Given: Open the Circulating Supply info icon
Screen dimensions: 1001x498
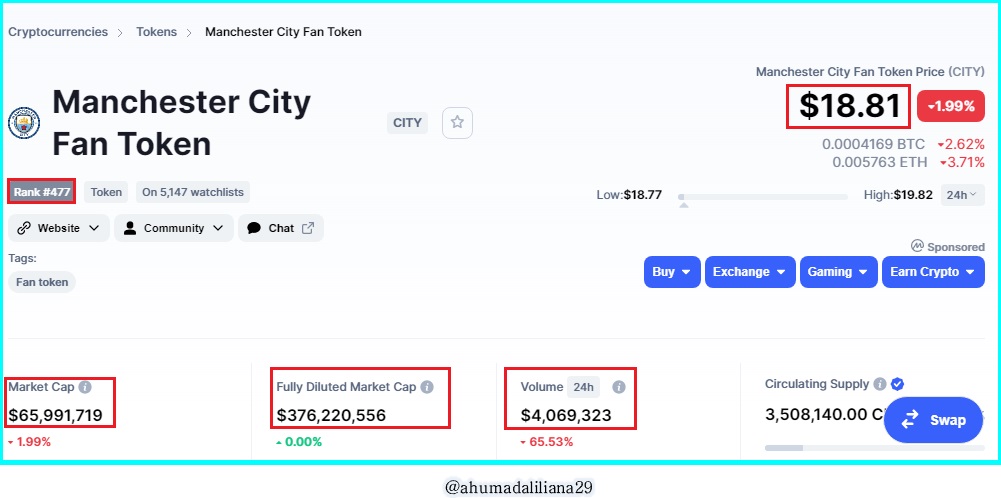Looking at the screenshot, I should tap(880, 384).
